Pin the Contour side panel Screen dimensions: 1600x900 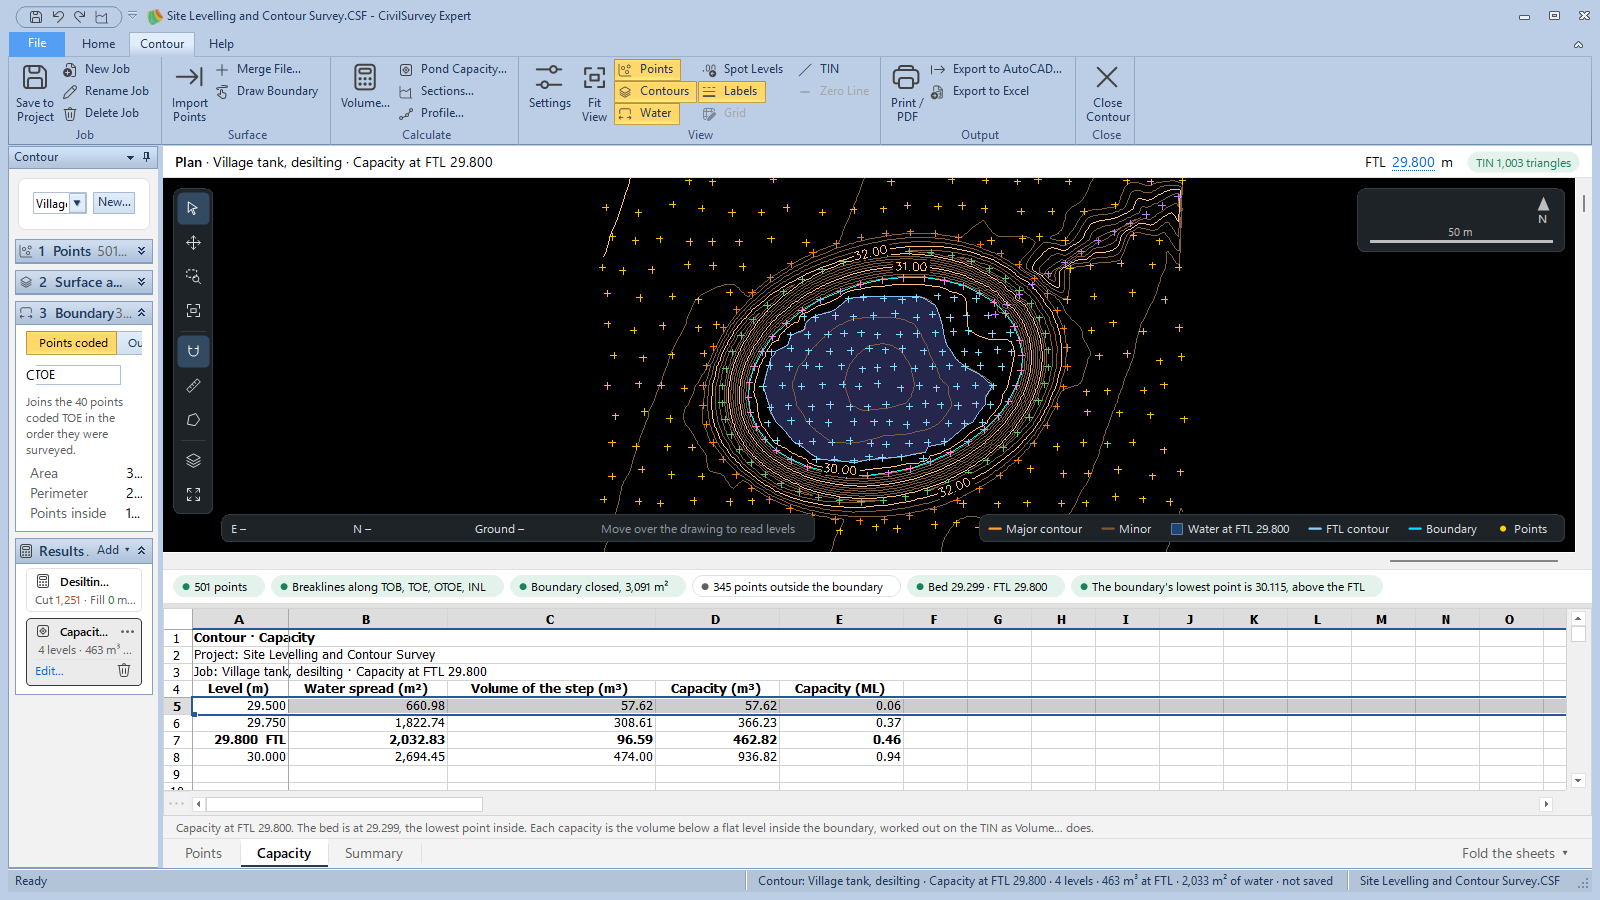146,157
